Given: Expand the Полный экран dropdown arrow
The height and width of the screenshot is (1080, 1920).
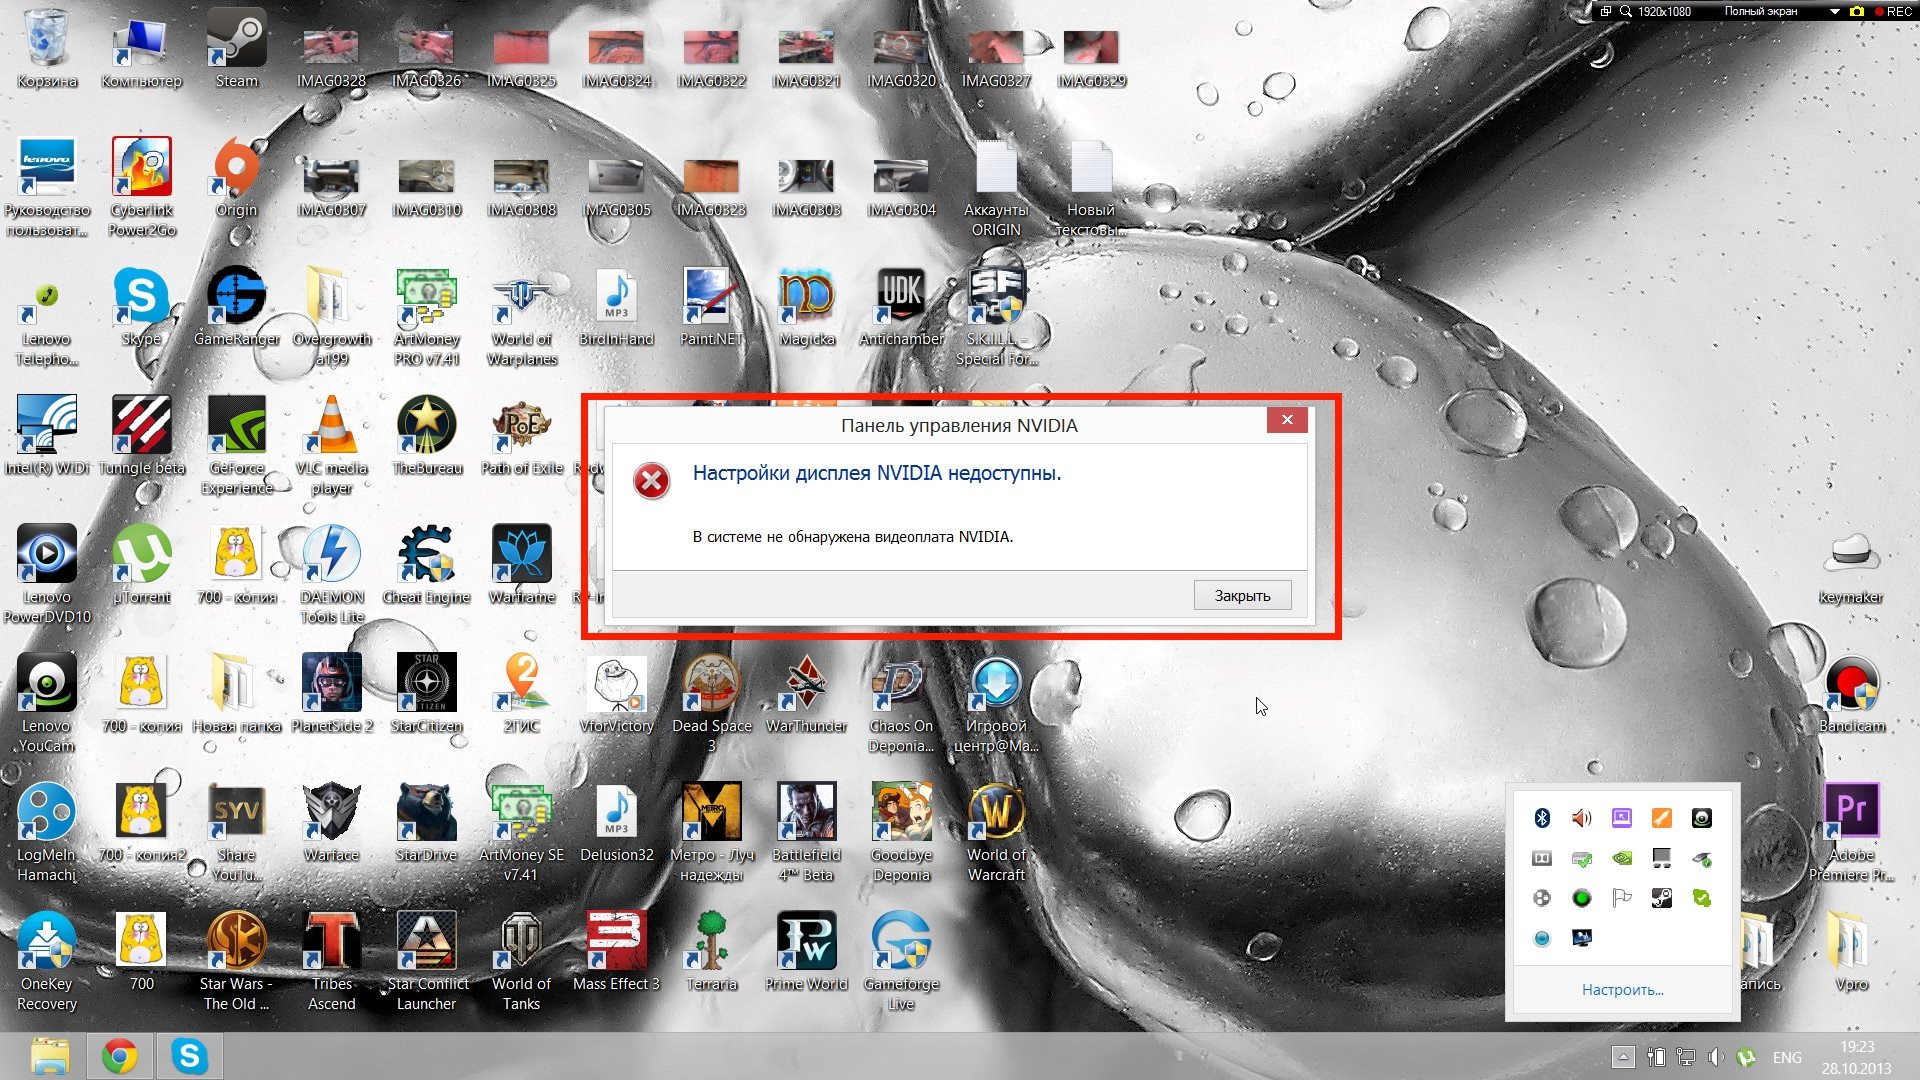Looking at the screenshot, I should 1835,12.
